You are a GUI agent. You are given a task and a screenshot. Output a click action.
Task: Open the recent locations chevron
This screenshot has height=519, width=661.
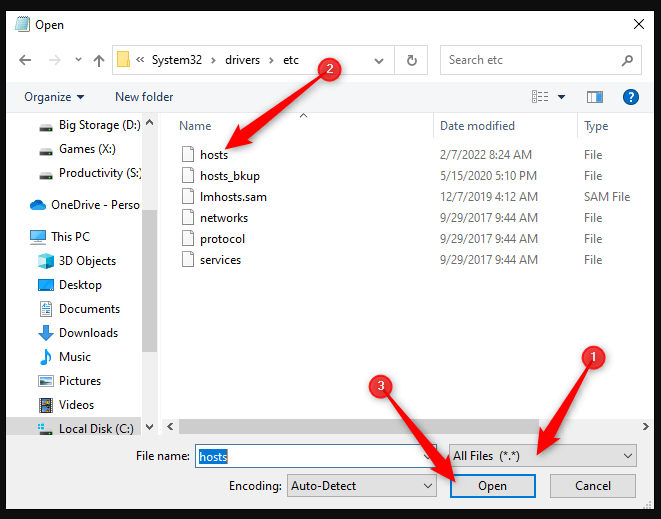tap(78, 60)
